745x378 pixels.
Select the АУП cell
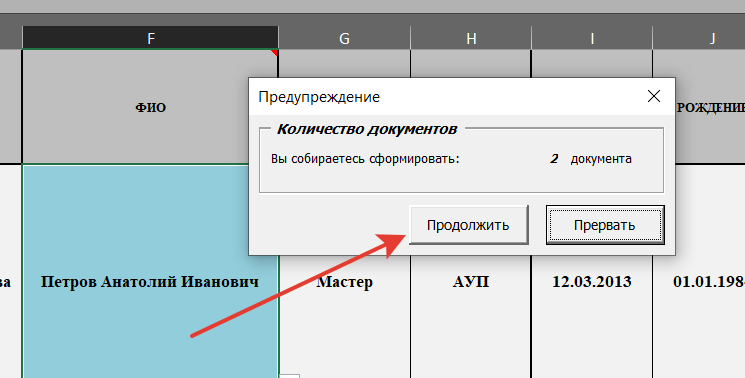pos(471,281)
